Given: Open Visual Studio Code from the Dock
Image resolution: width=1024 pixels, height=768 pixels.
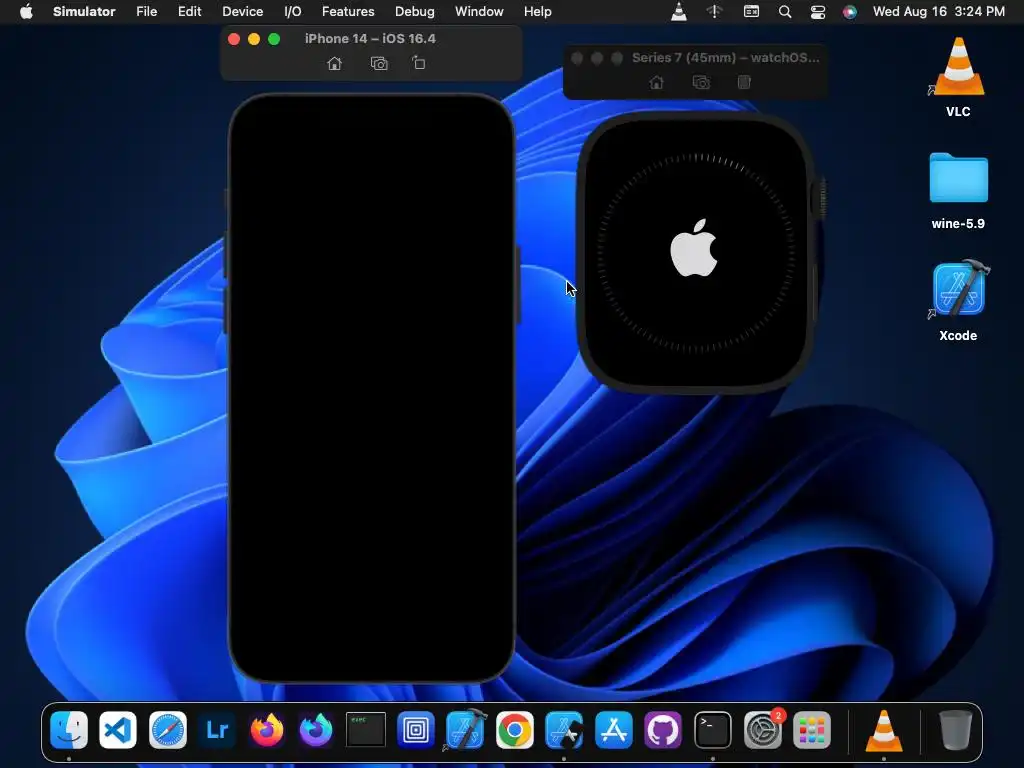Looking at the screenshot, I should coord(118,729).
